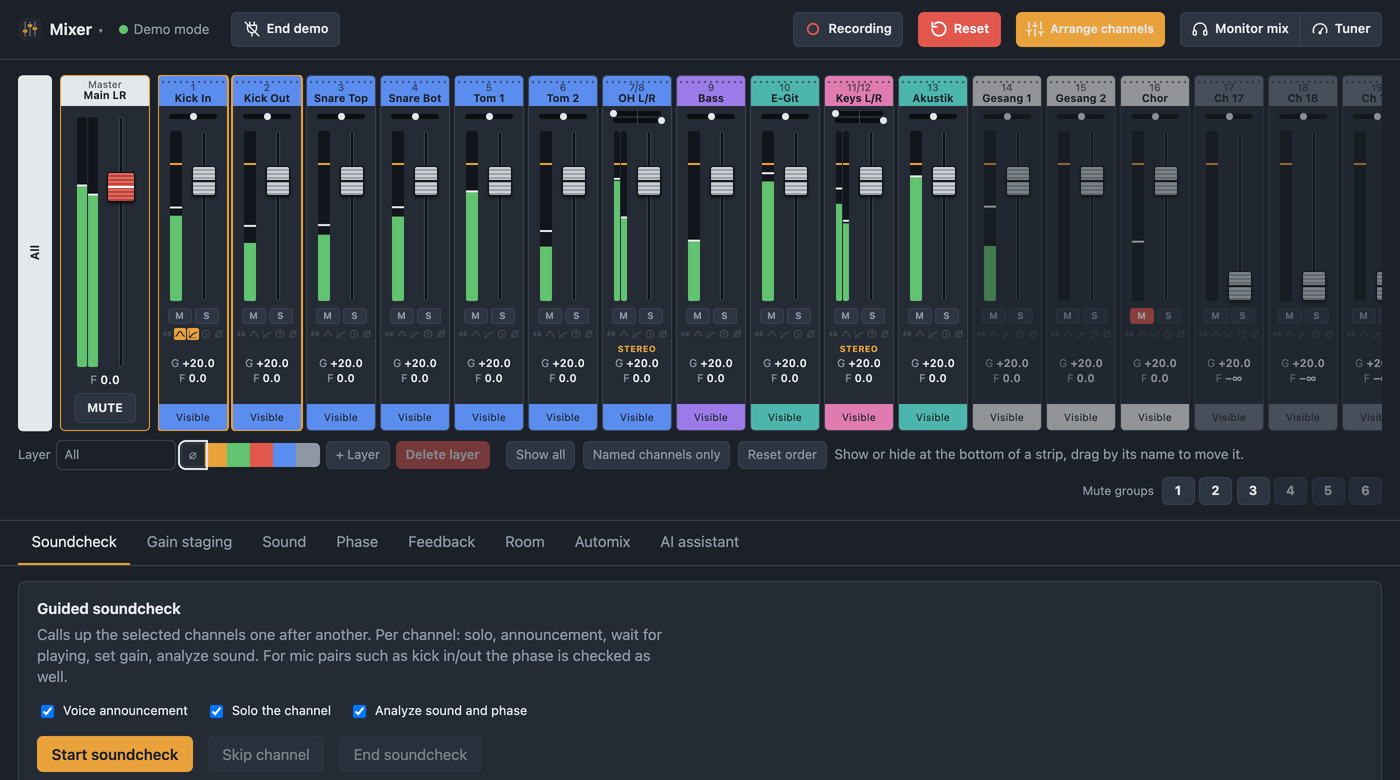This screenshot has width=1400, height=780.
Task: Open the Mixer dropdown arrow
Action: (101, 31)
